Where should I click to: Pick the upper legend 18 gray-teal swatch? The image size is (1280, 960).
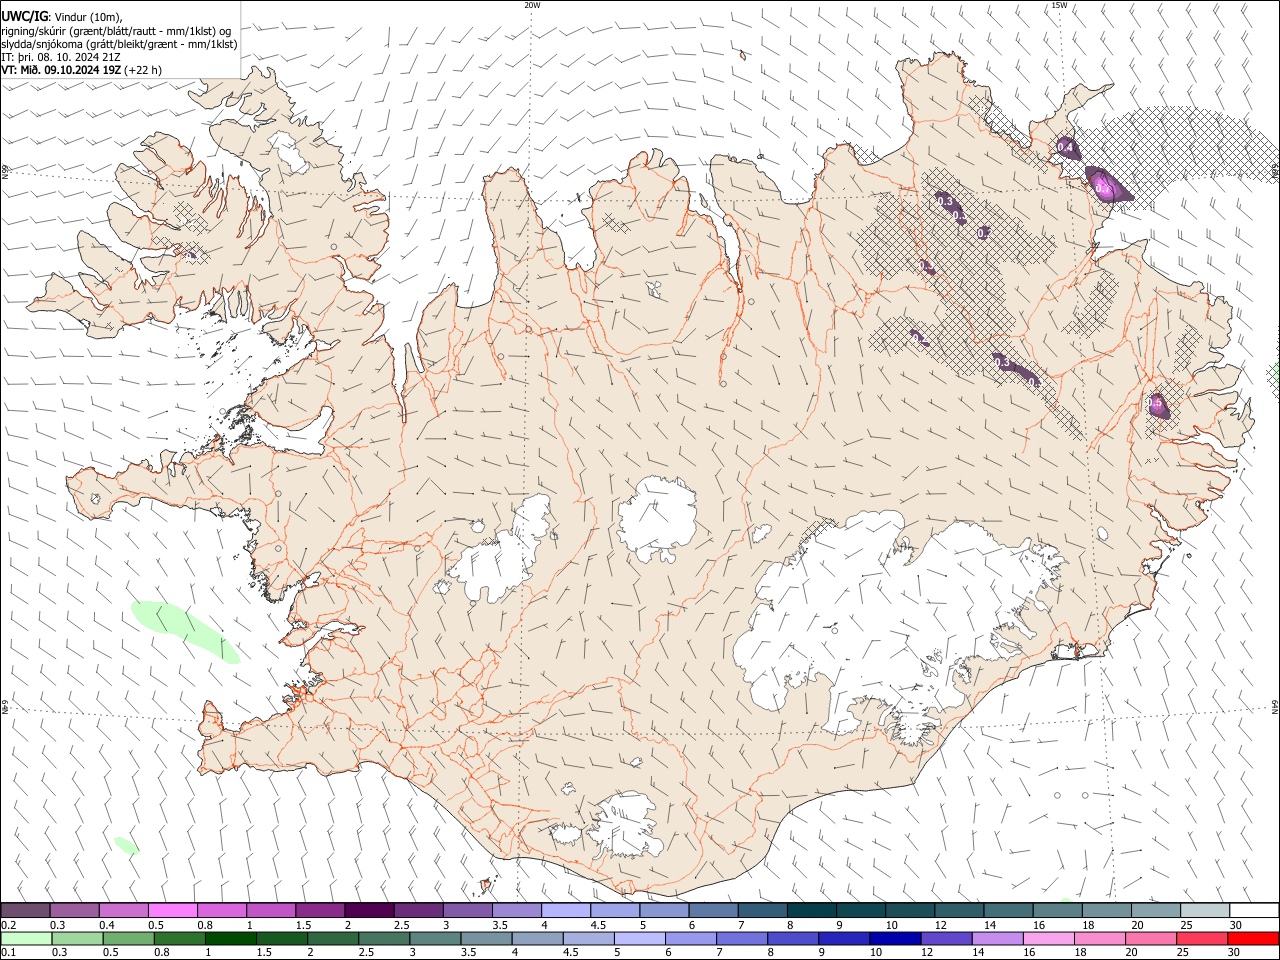[x=1105, y=910]
